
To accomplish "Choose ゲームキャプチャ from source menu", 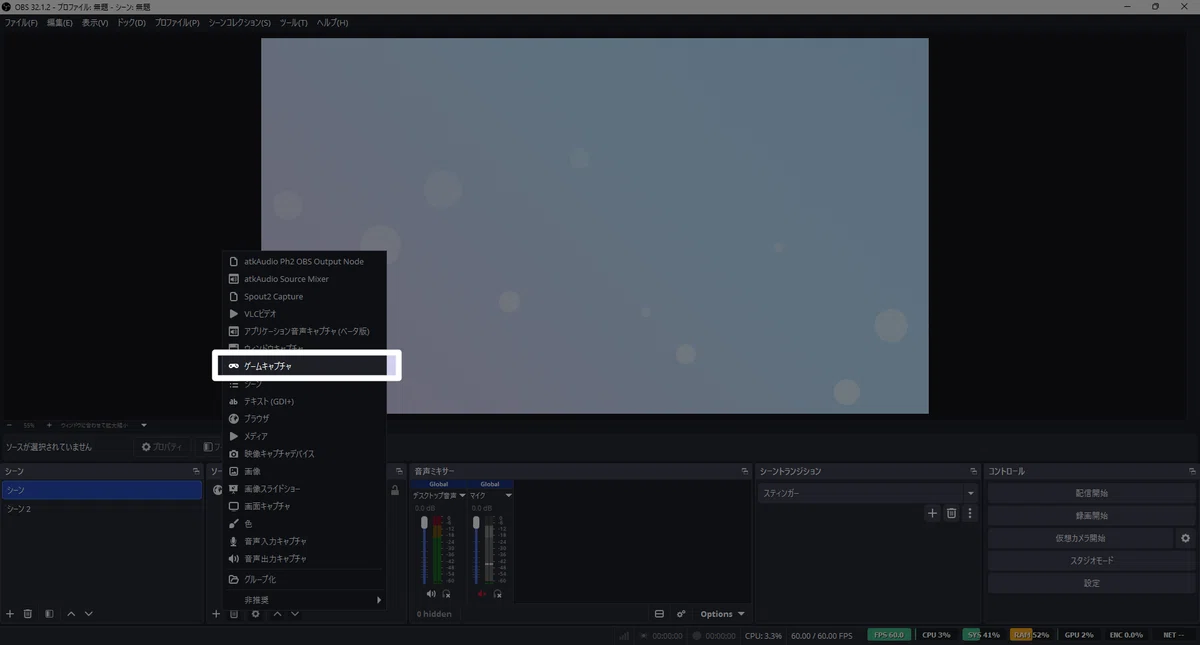I will [304, 366].
